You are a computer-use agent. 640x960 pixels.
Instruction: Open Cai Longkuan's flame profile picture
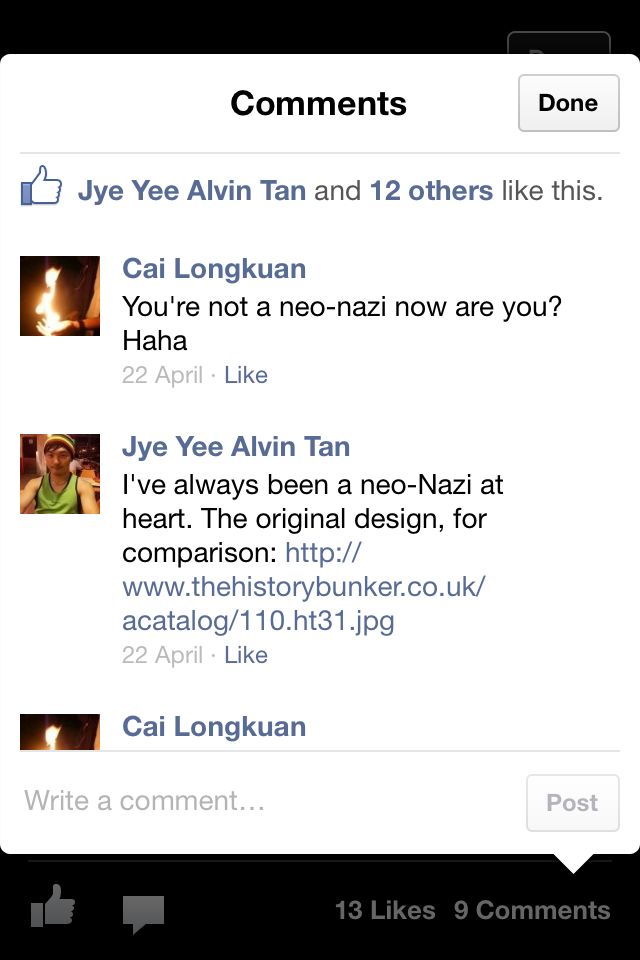pyautogui.click(x=60, y=296)
